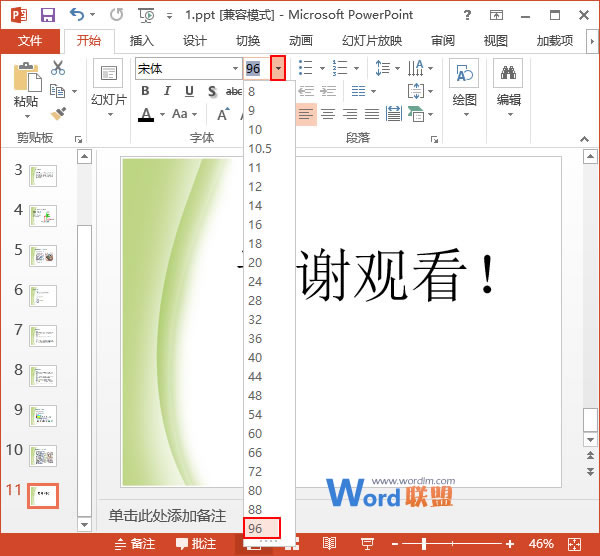
Task: Toggle the Notes (备注) pane
Action: [135, 543]
